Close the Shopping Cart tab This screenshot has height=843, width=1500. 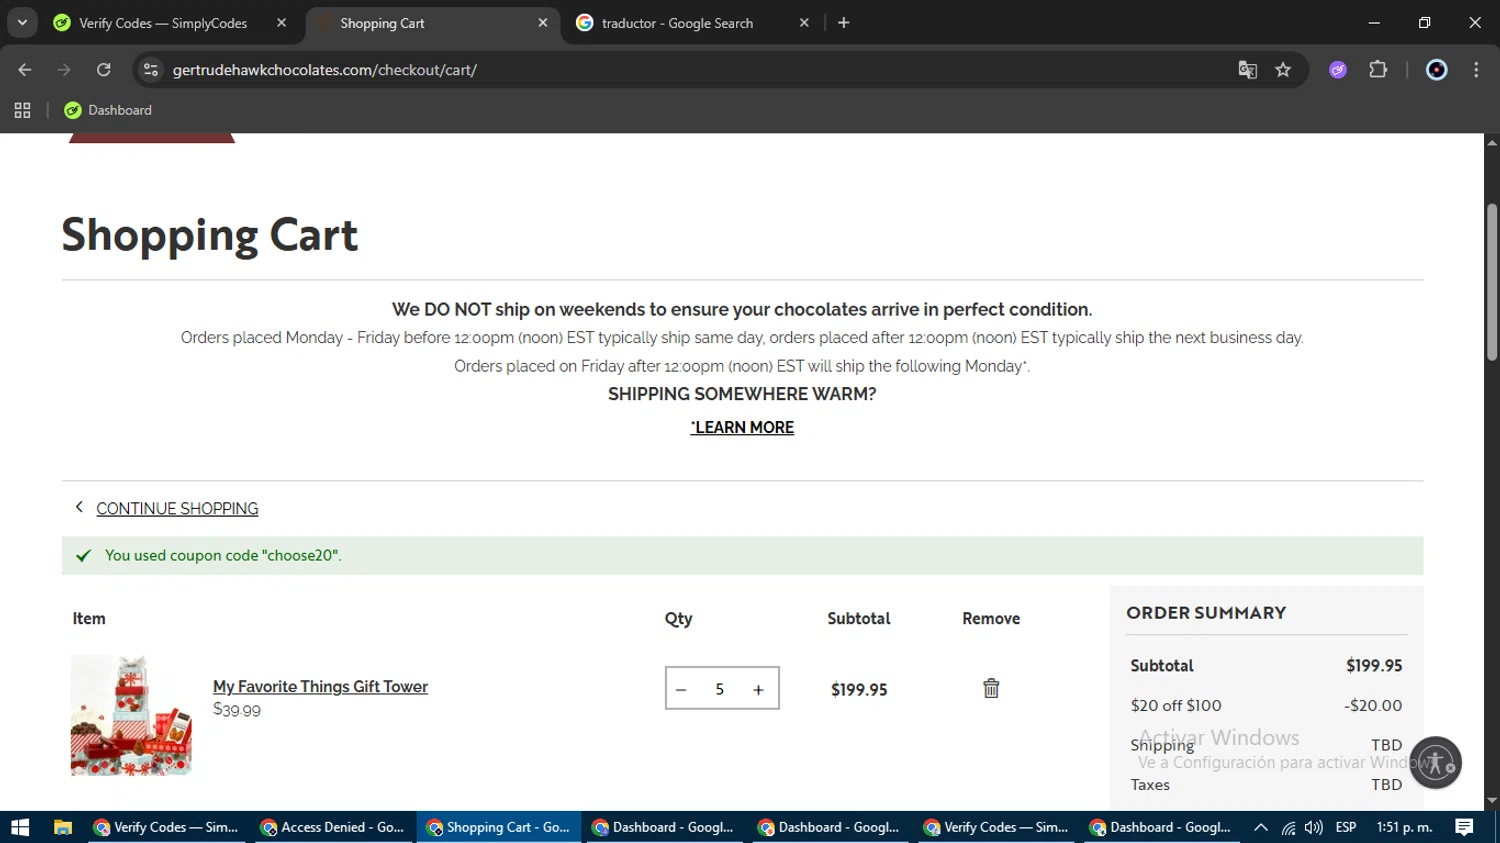coord(543,23)
